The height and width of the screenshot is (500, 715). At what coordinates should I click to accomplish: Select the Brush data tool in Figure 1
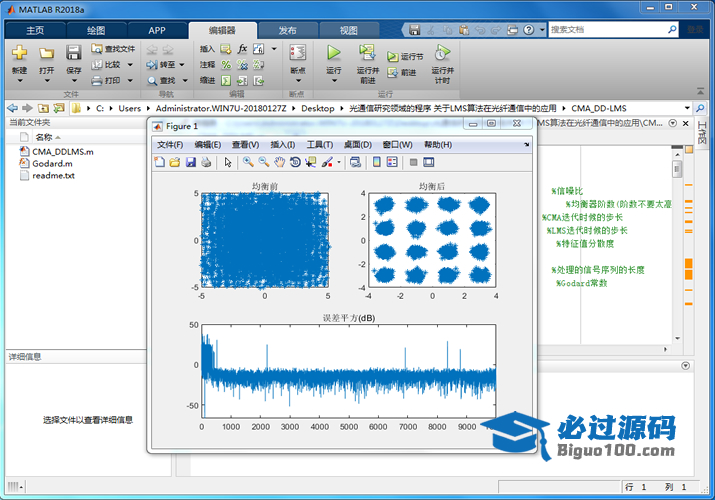(327, 162)
